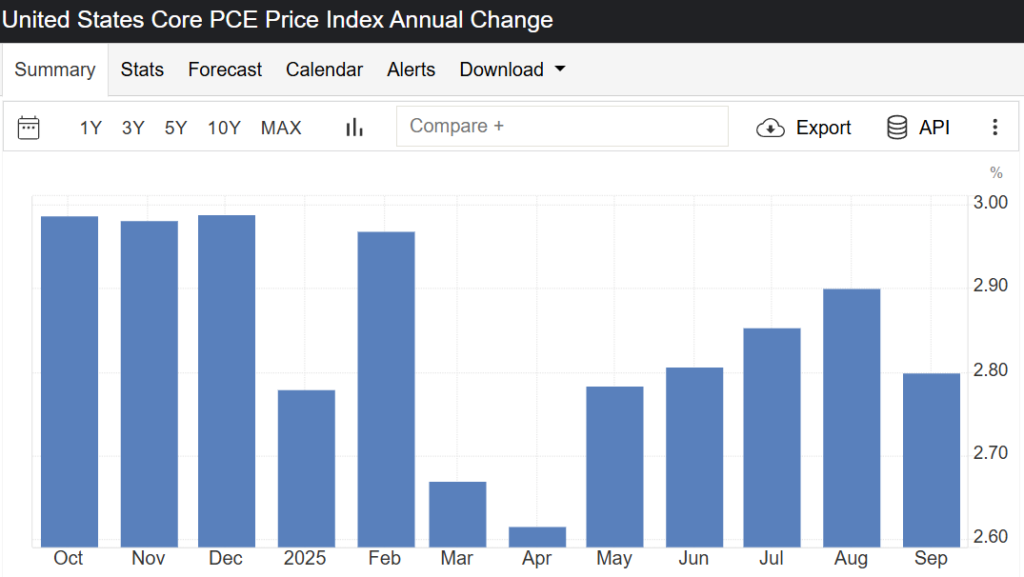Click the API database icon
Image resolution: width=1024 pixels, height=577 pixels.
pos(897,127)
